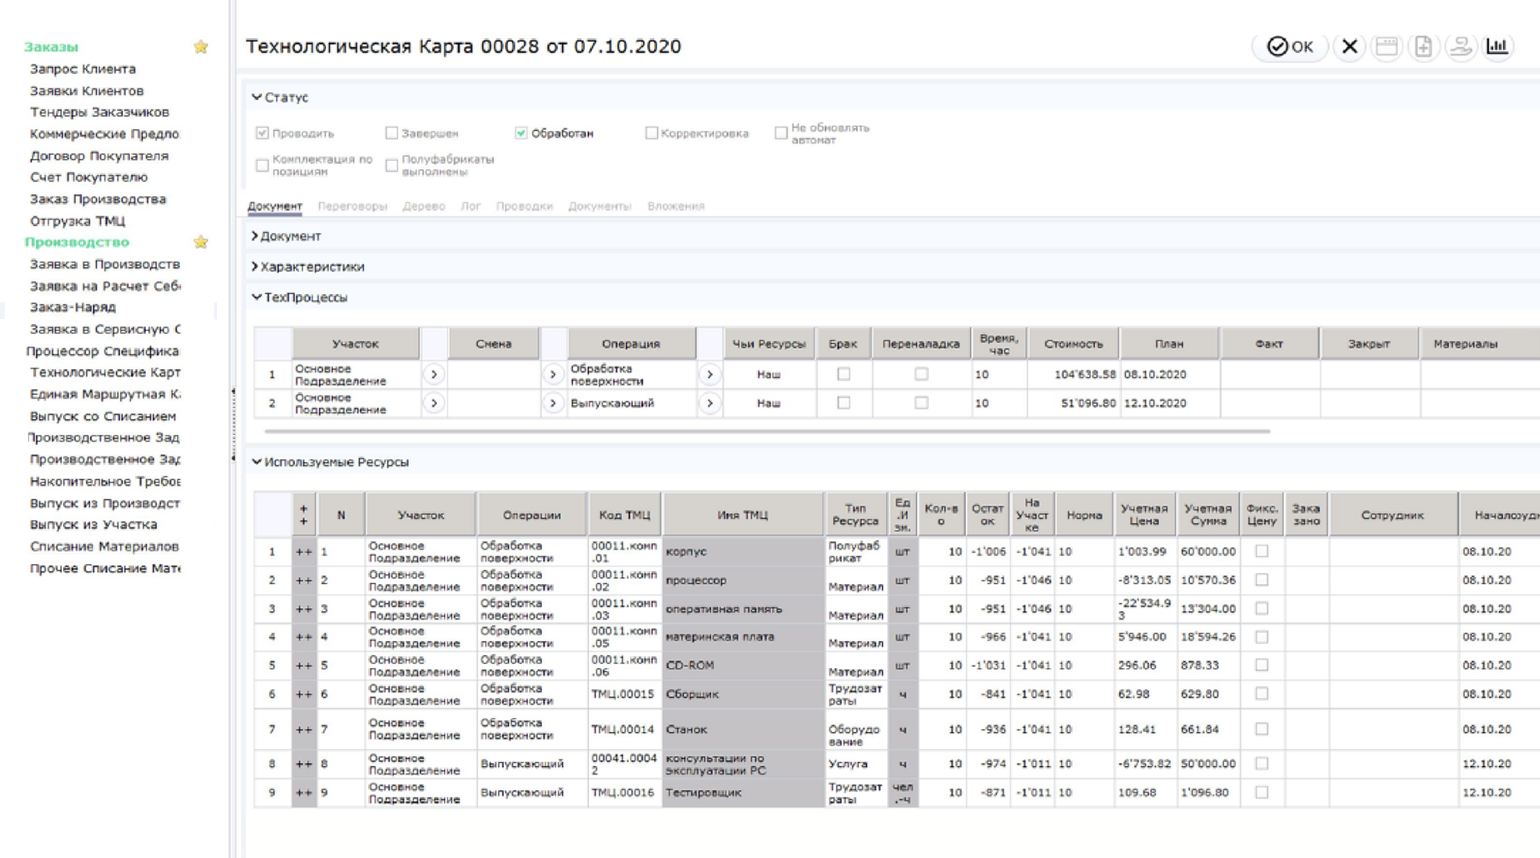Toggle the Завершен checkbox
The width and height of the screenshot is (1540, 858).
pos(392,133)
